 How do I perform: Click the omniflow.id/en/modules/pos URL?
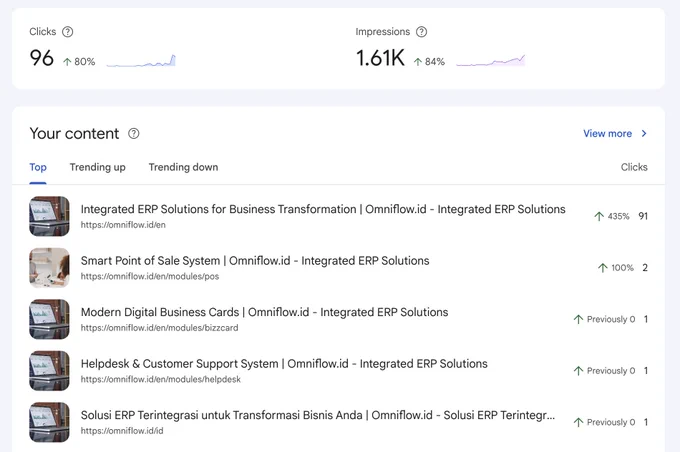[150, 277]
